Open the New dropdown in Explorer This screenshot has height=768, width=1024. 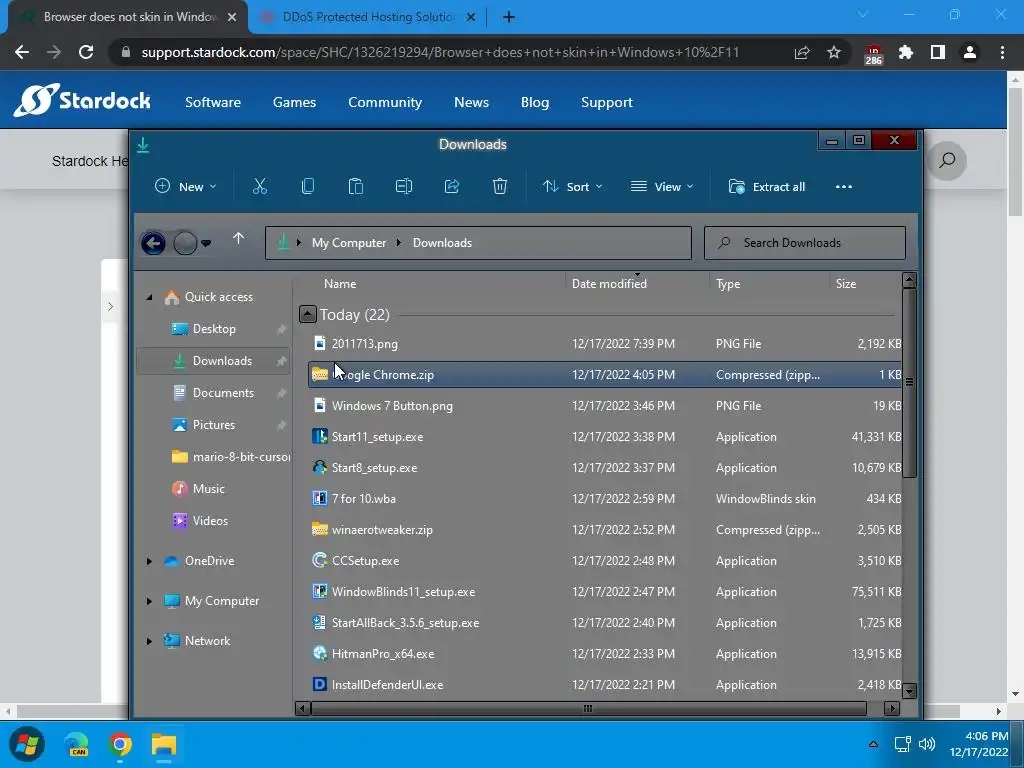tap(185, 187)
